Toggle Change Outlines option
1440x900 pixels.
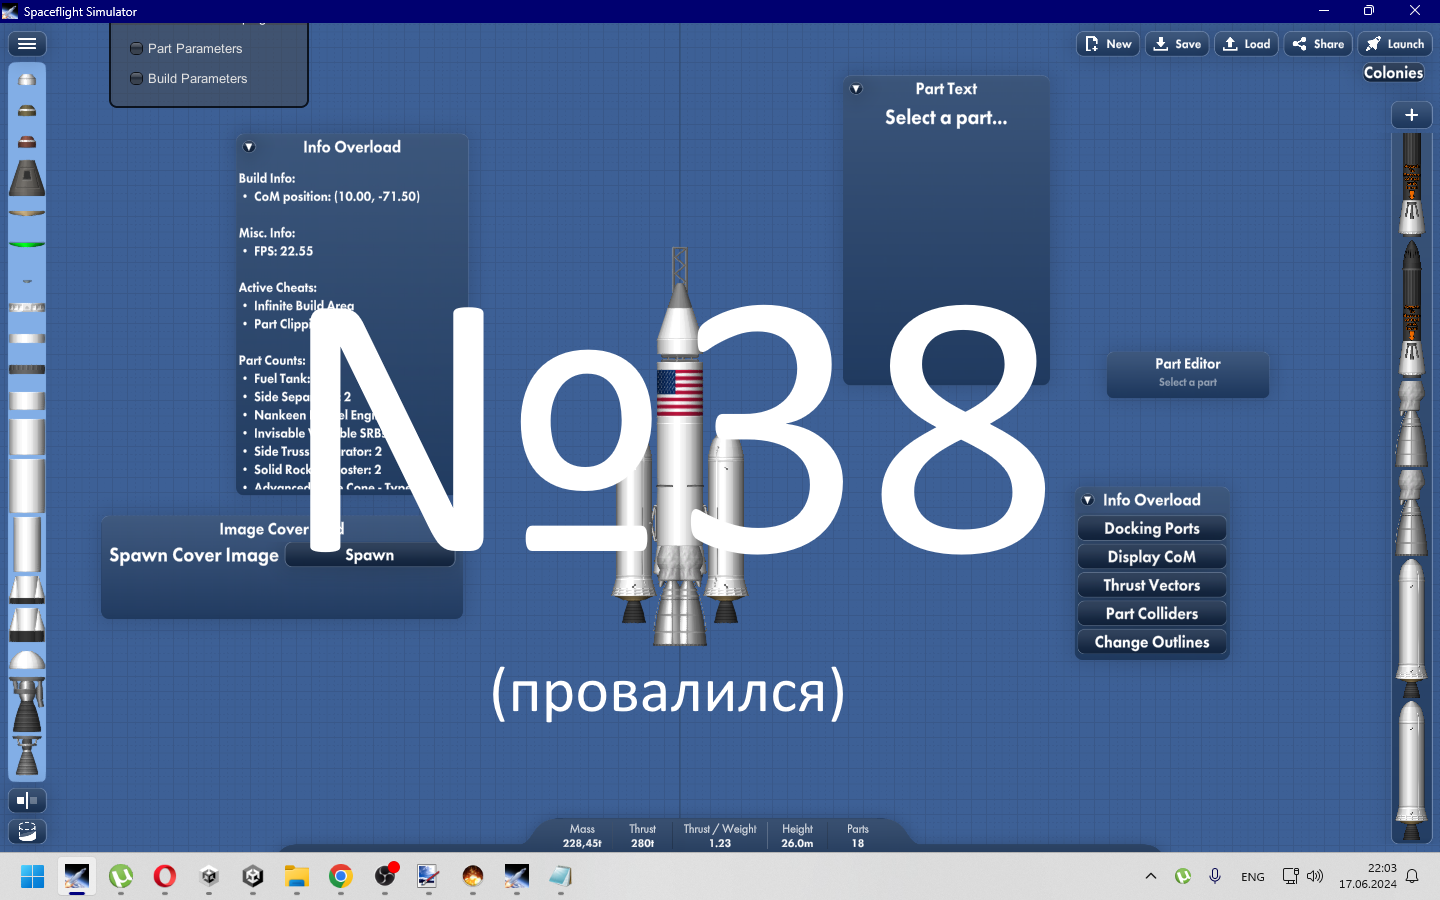pos(1152,642)
